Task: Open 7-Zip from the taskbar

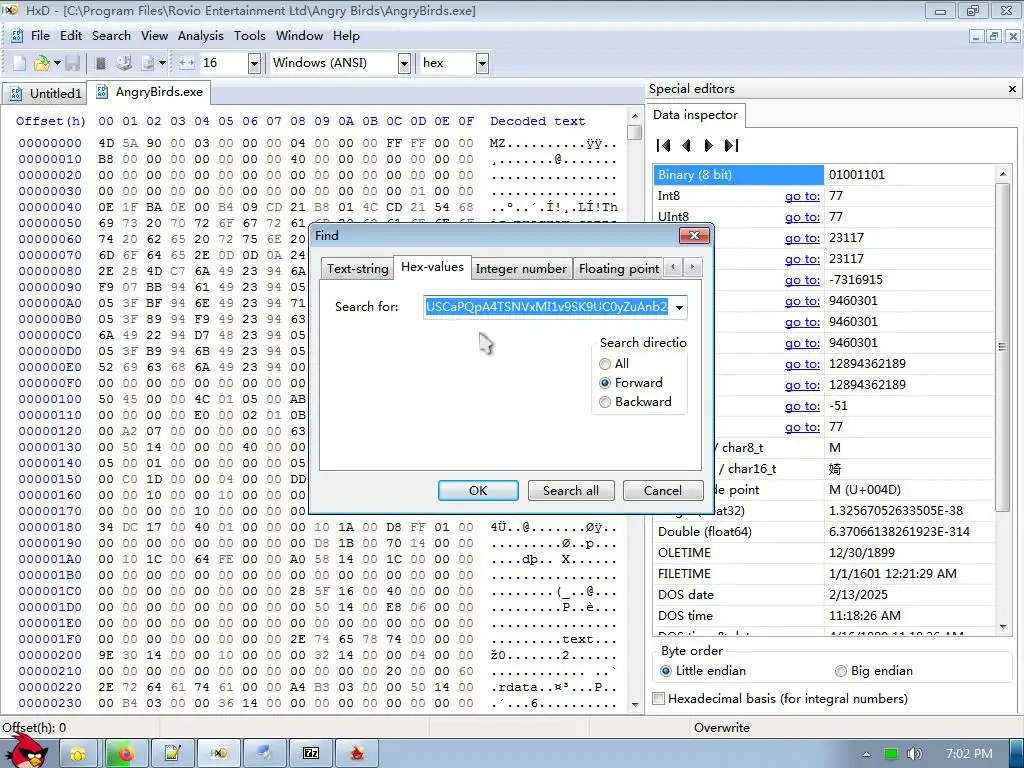Action: point(311,754)
